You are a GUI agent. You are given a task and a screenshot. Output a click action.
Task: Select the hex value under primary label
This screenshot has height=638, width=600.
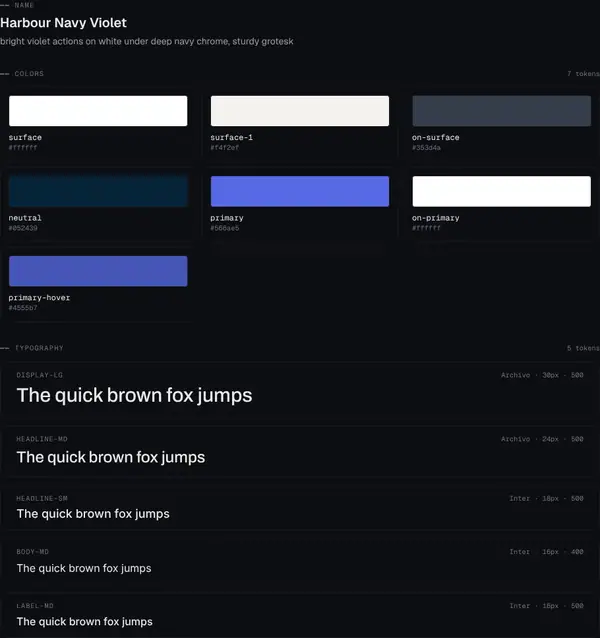pos(225,228)
